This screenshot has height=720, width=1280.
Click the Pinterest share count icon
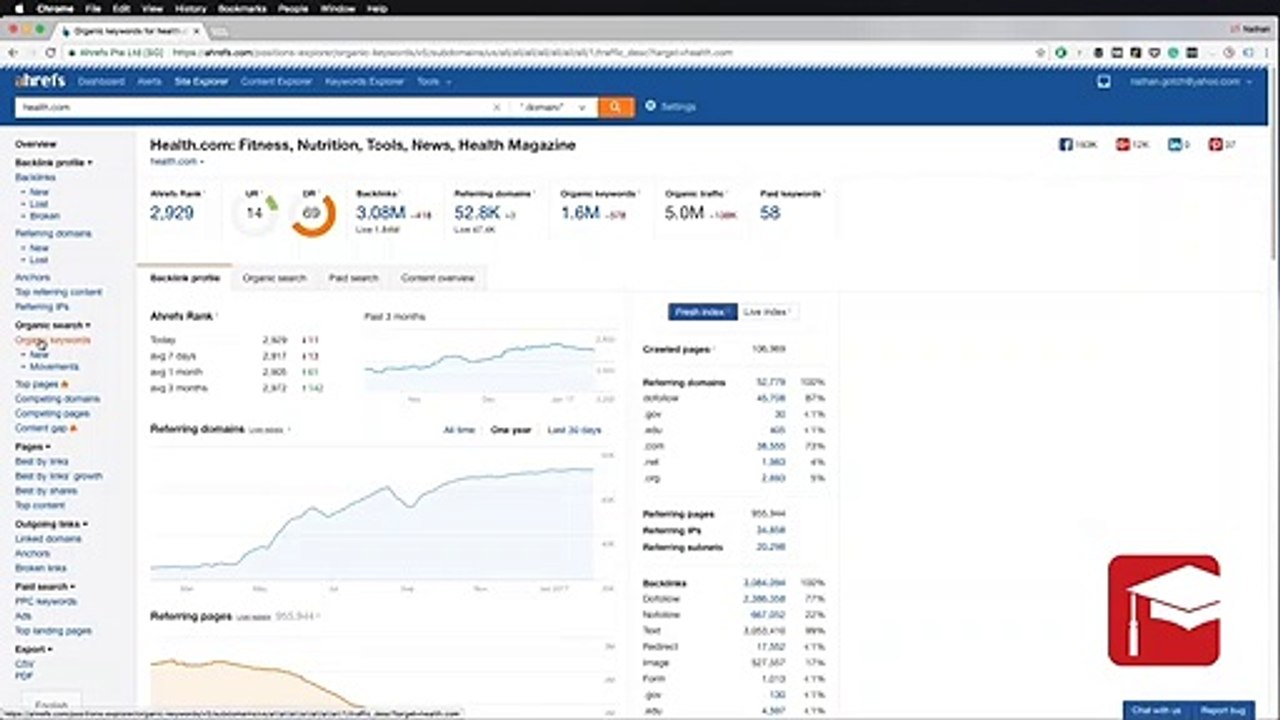point(1215,145)
